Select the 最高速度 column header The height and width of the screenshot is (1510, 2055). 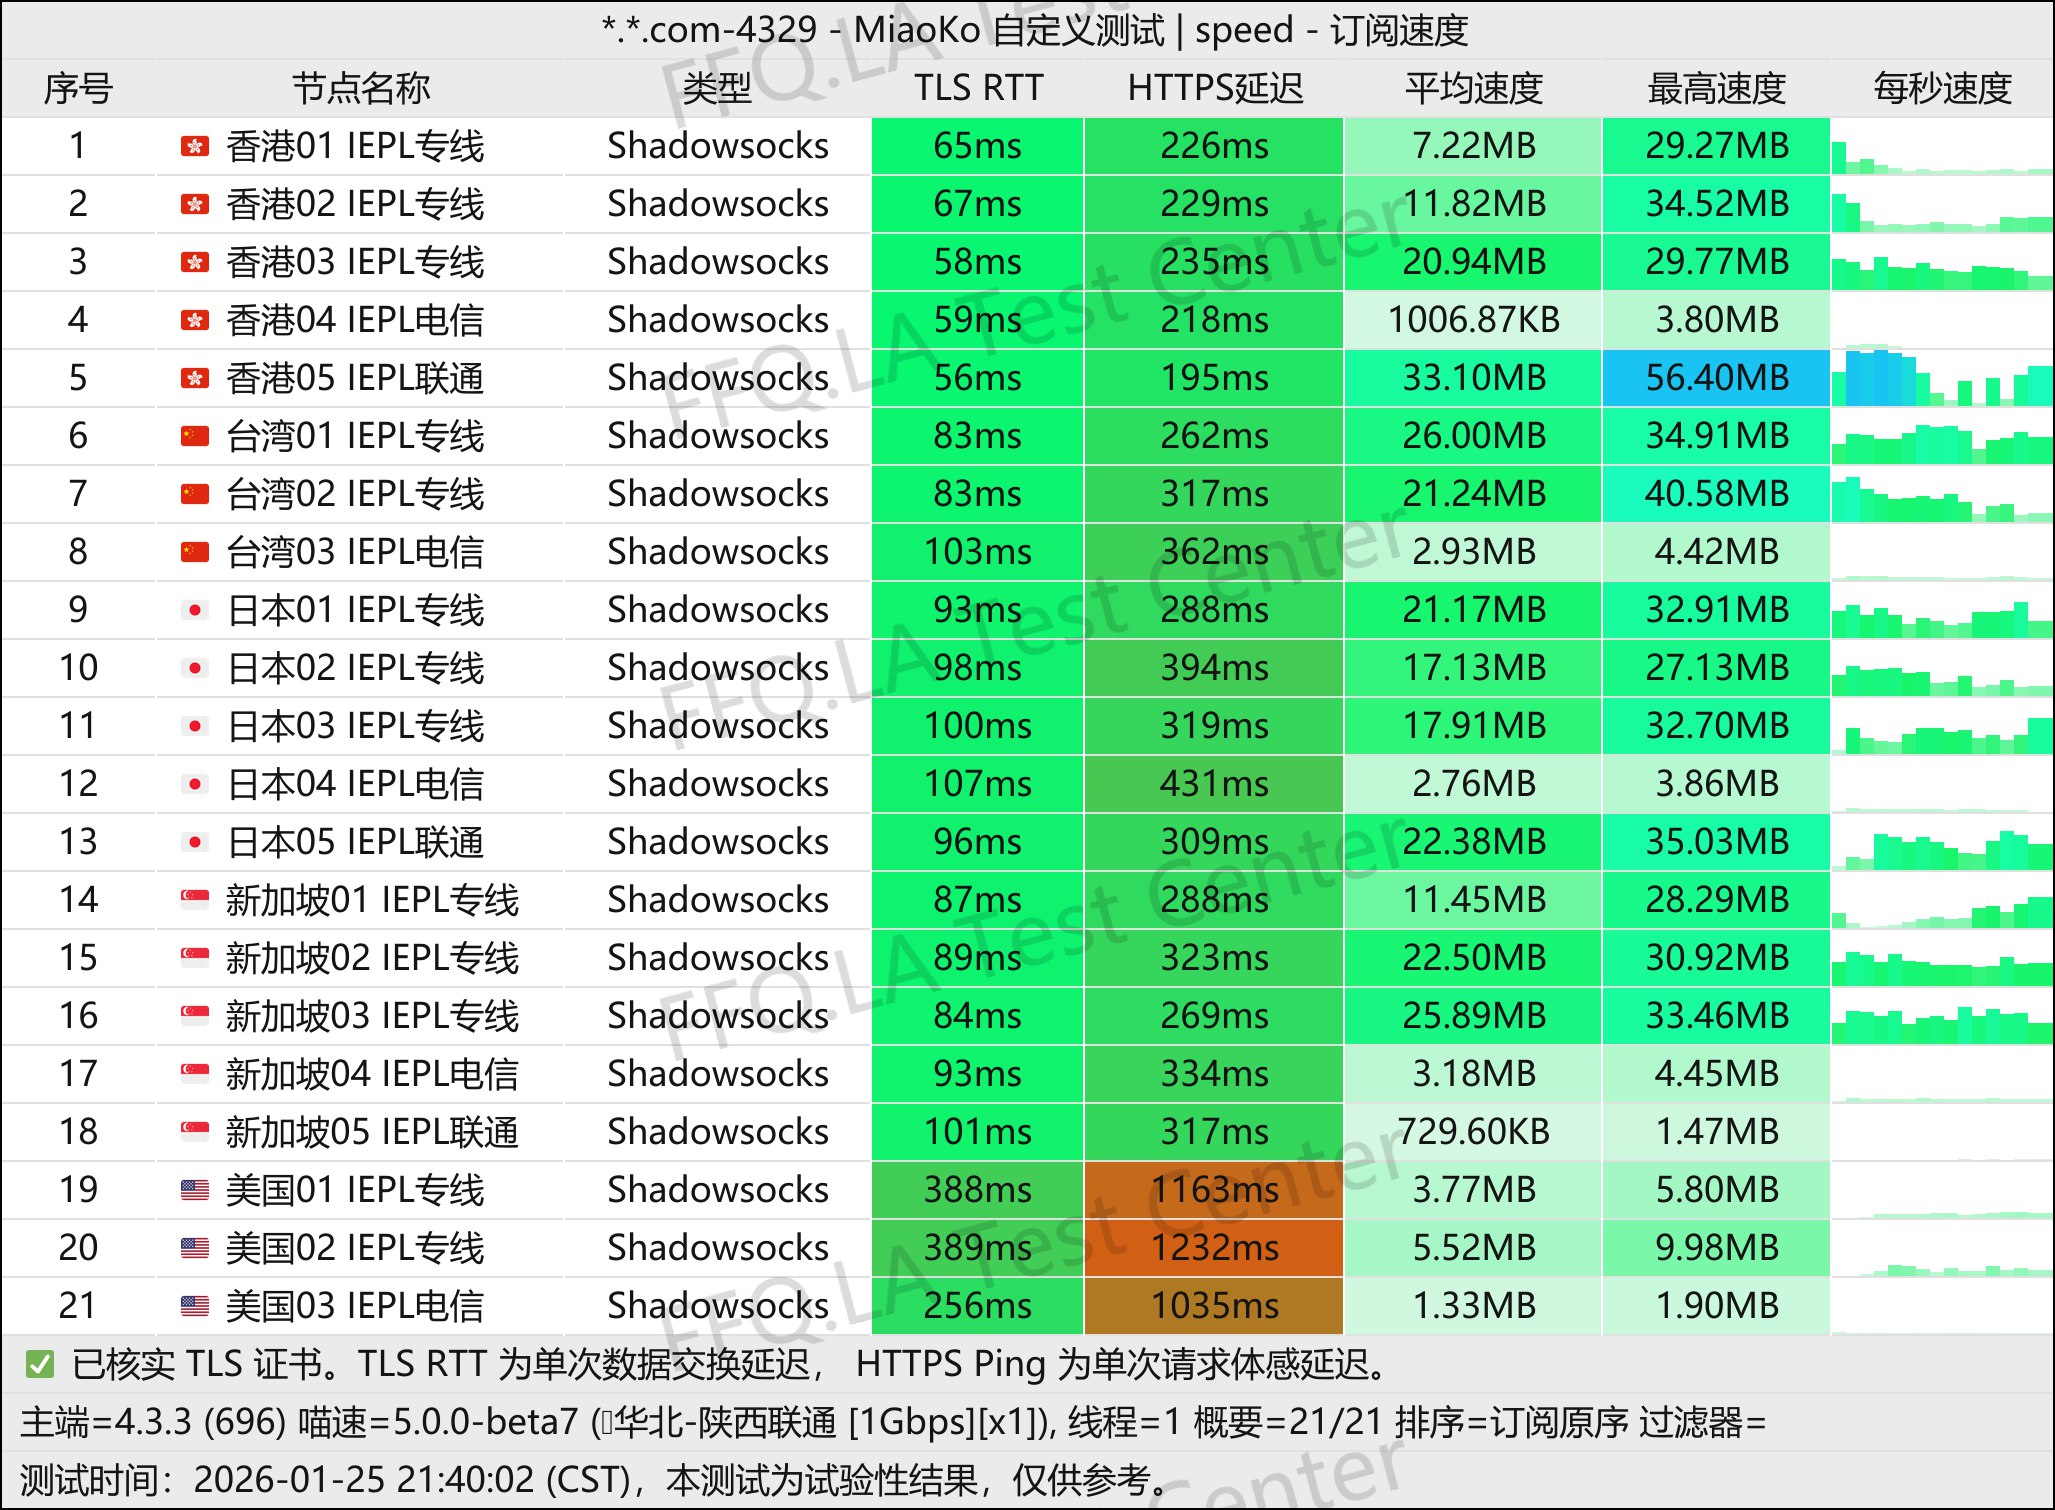tap(1717, 88)
